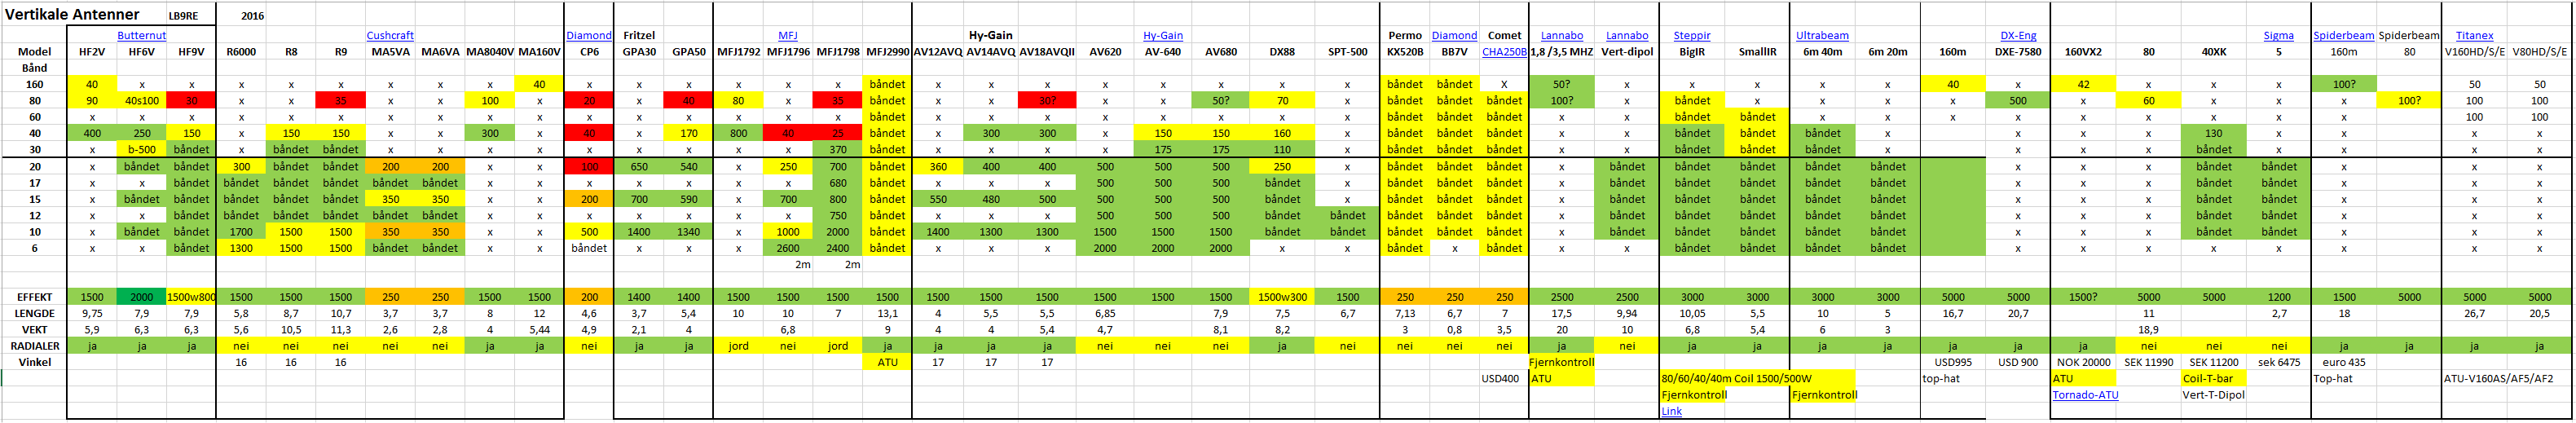The width and height of the screenshot is (2576, 423).
Task: Click the 'Link' hyperlink under Steppir column
Action: (x=1671, y=411)
